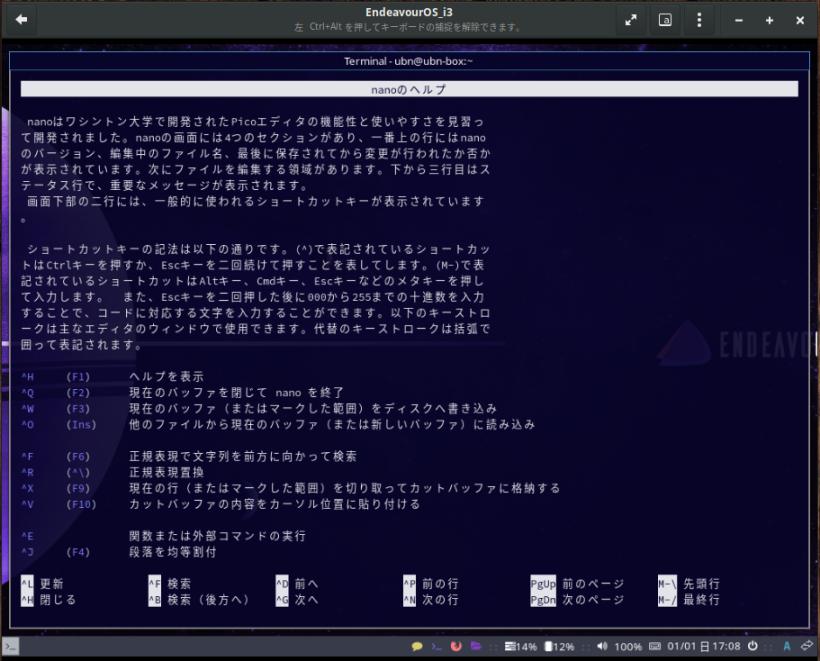The image size is (820, 661).
Task: Click the network arrows tray icon
Action: click(x=807, y=646)
